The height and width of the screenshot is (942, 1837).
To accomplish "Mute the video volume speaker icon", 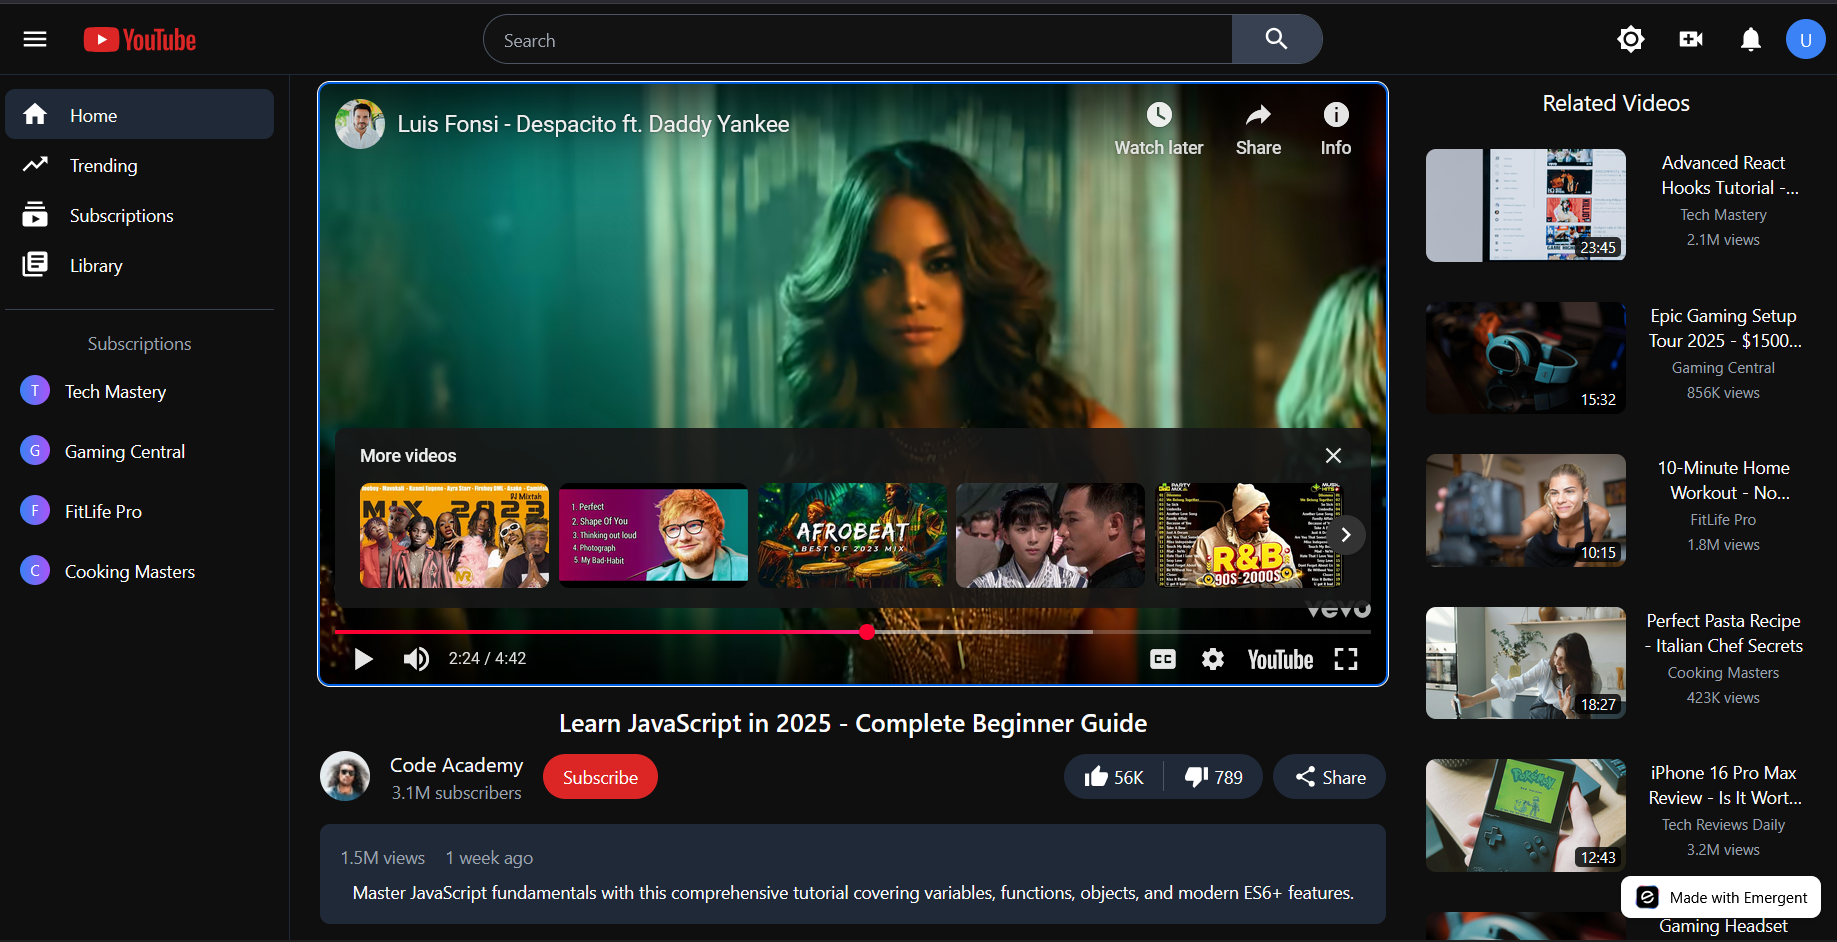I will [x=416, y=659].
